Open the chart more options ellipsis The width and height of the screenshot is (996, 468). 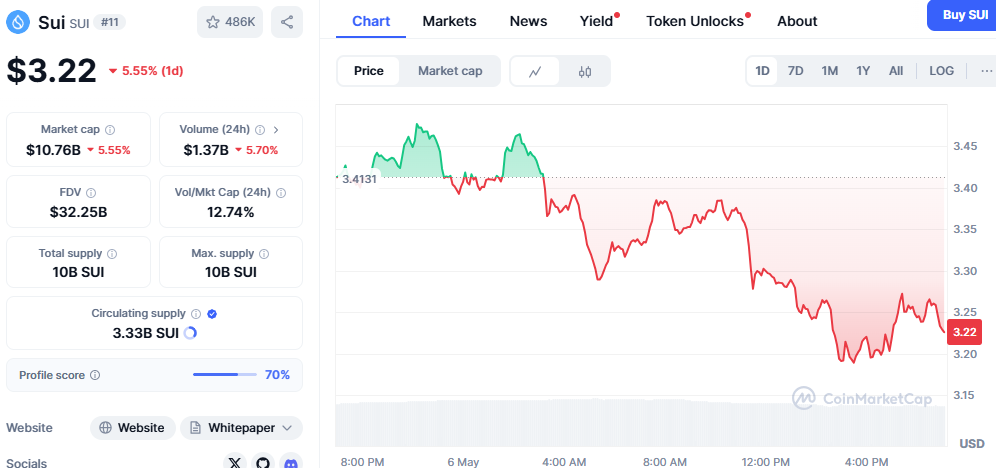(986, 71)
